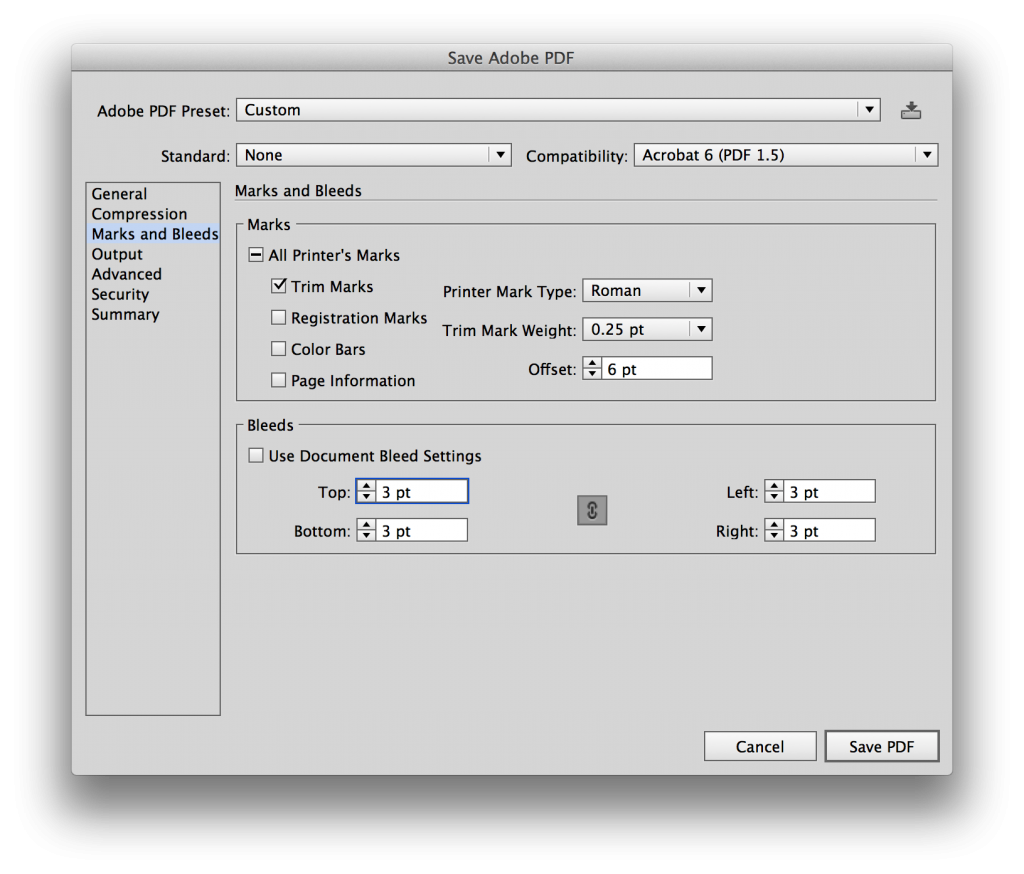The image size is (1024, 874).
Task: Click the save preset icon
Action: (910, 110)
